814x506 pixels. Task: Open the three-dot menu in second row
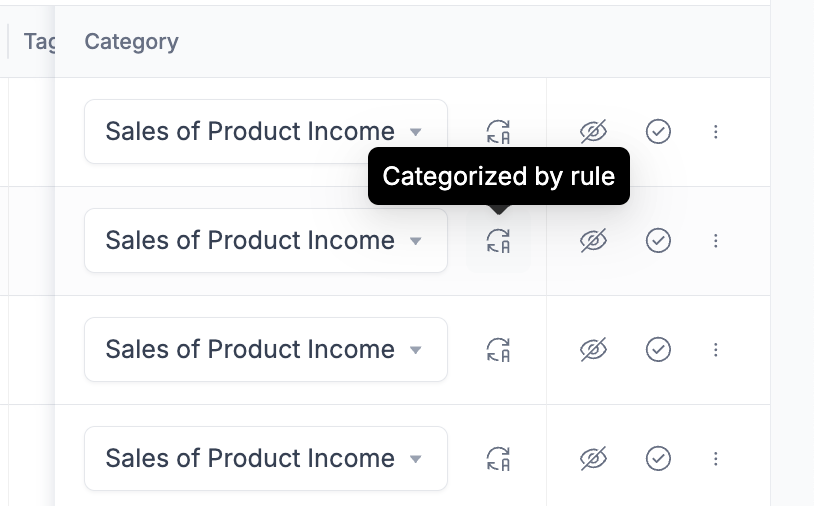click(x=716, y=241)
